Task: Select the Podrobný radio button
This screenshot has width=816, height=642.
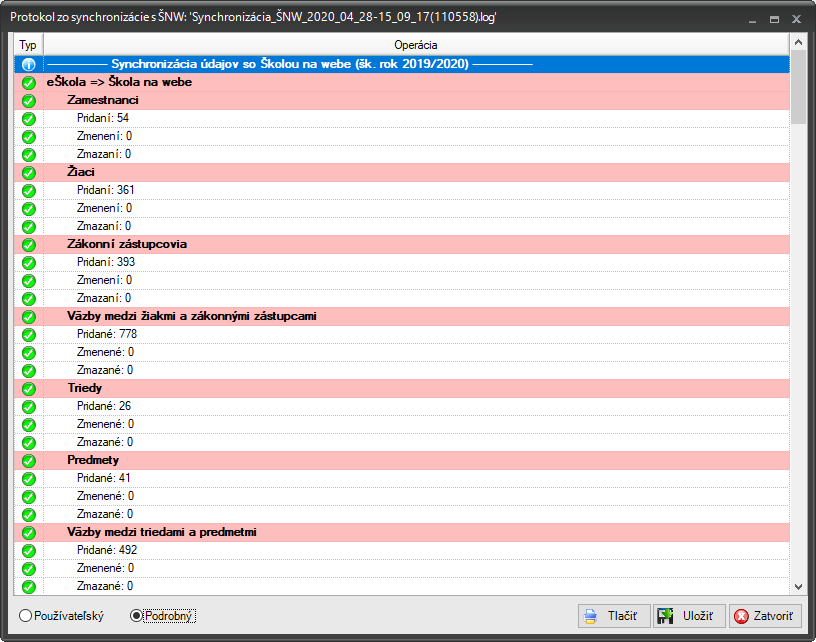Action: [136, 616]
